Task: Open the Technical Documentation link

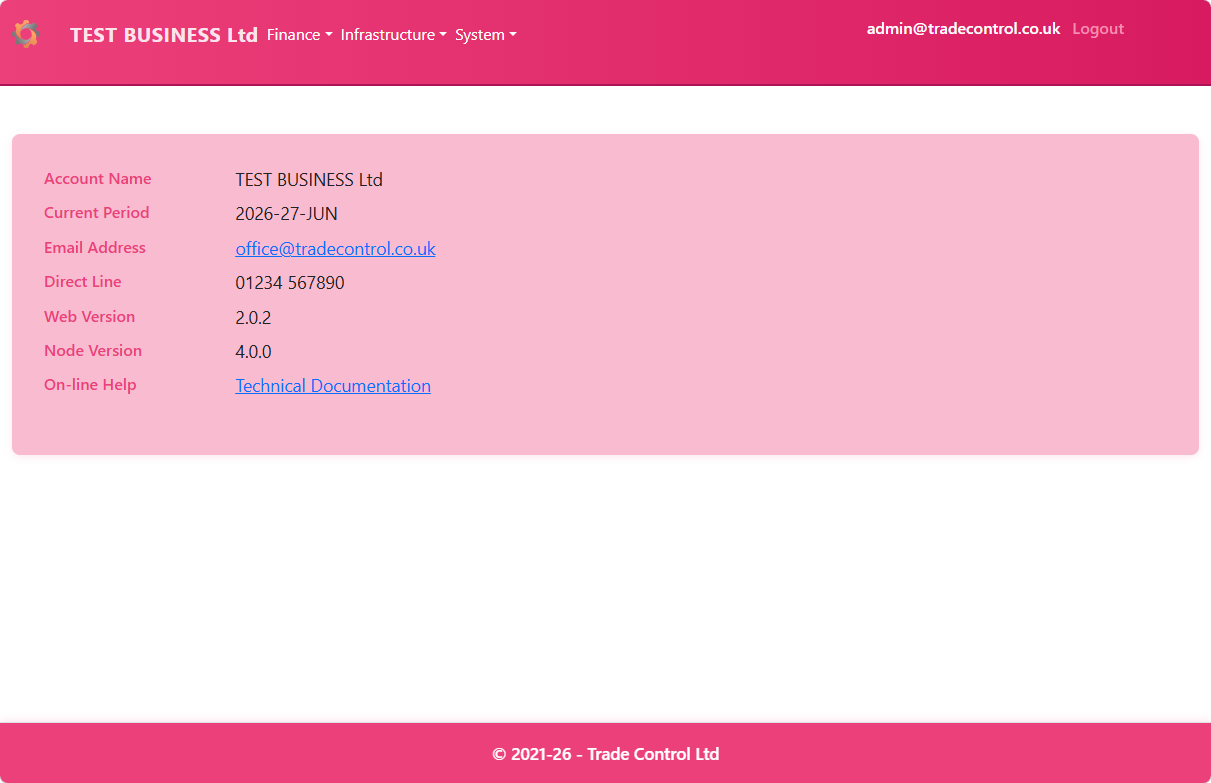Action: tap(333, 386)
